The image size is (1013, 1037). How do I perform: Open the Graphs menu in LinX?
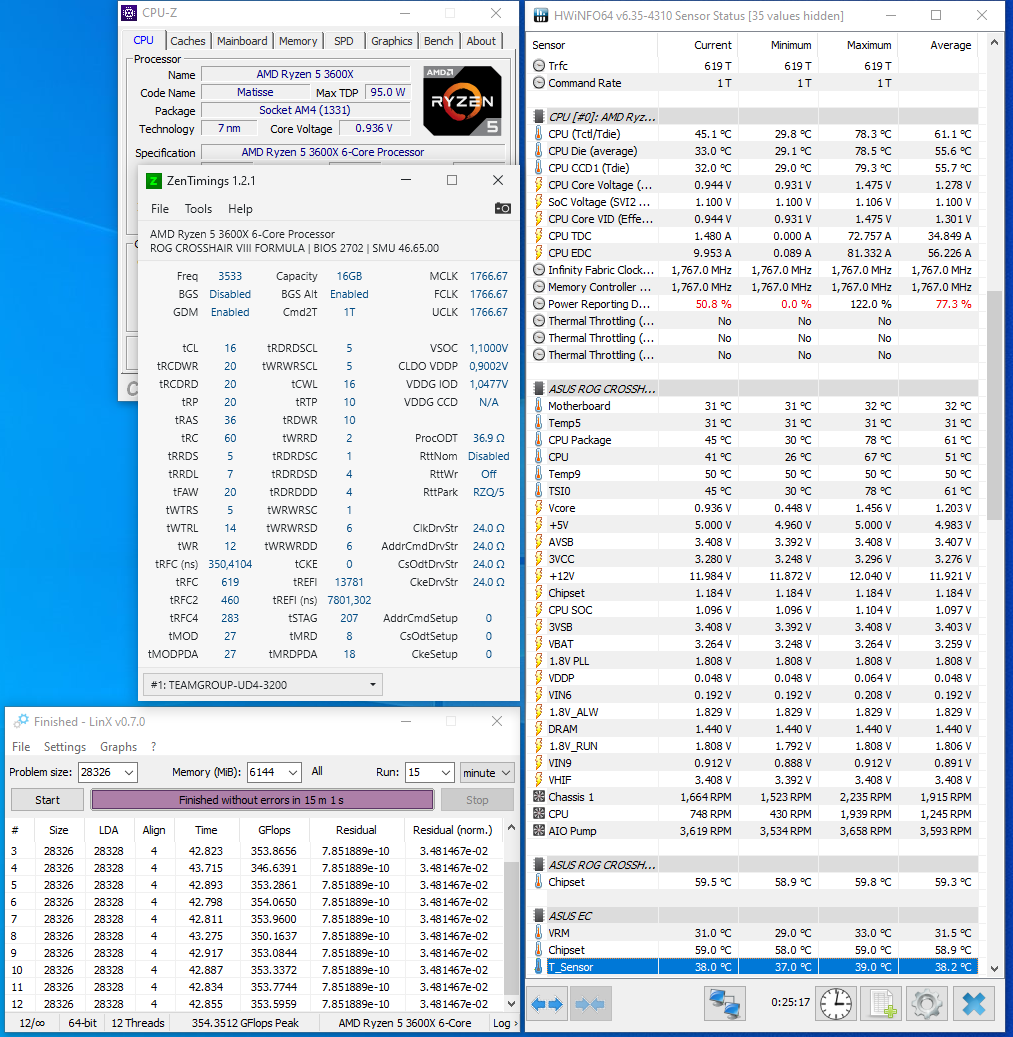118,746
